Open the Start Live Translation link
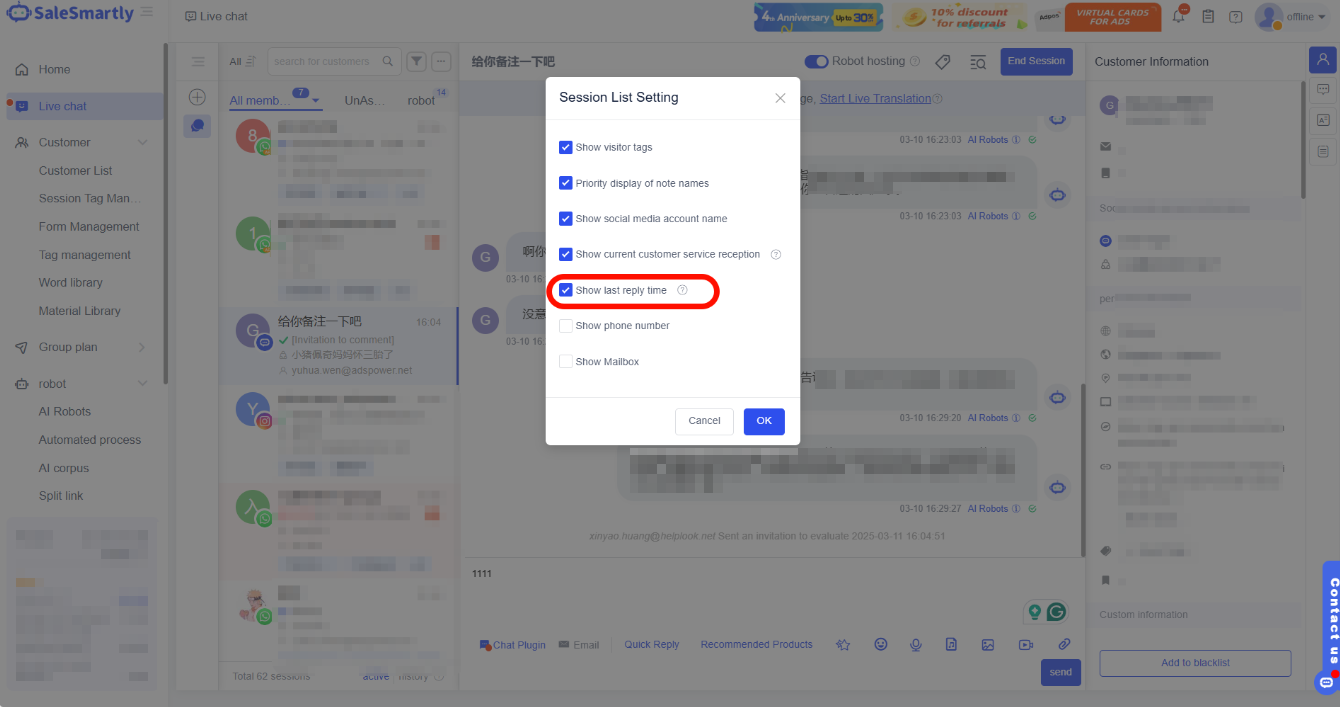The image size is (1340, 707). [875, 99]
